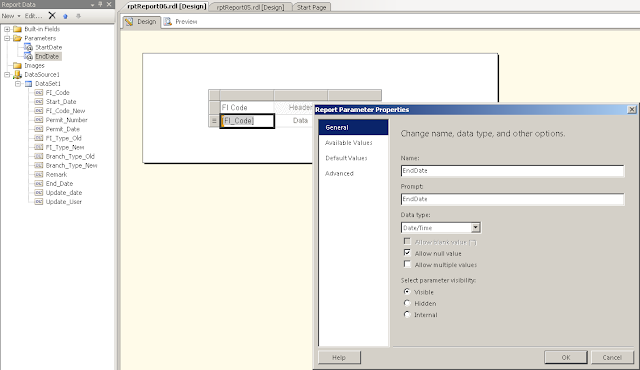Click the pin icon of Report Data panel
Image resolution: width=640 pixels, height=370 pixels.
(x=100, y=4)
